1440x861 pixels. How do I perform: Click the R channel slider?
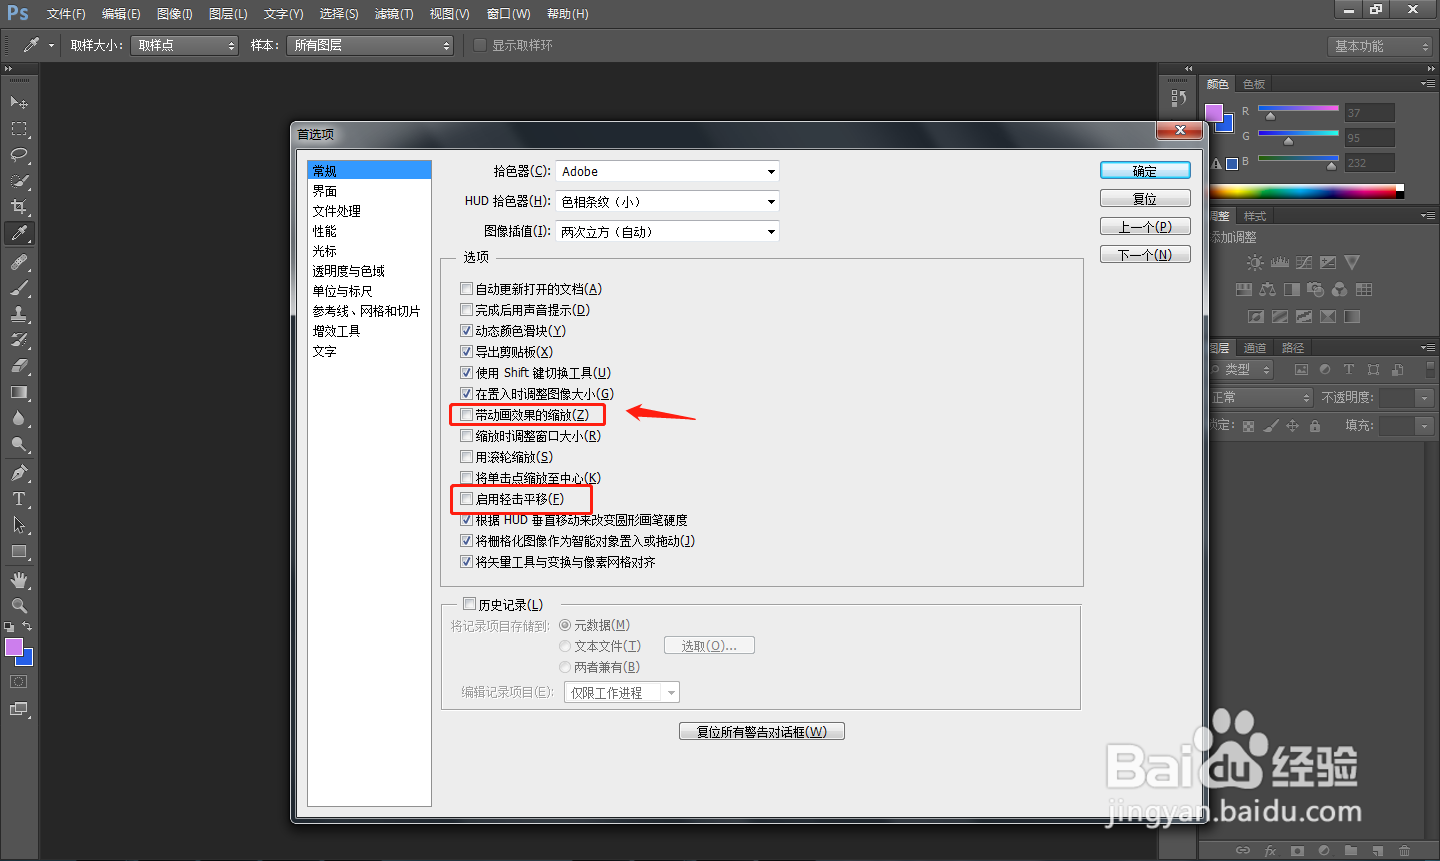(1298, 108)
